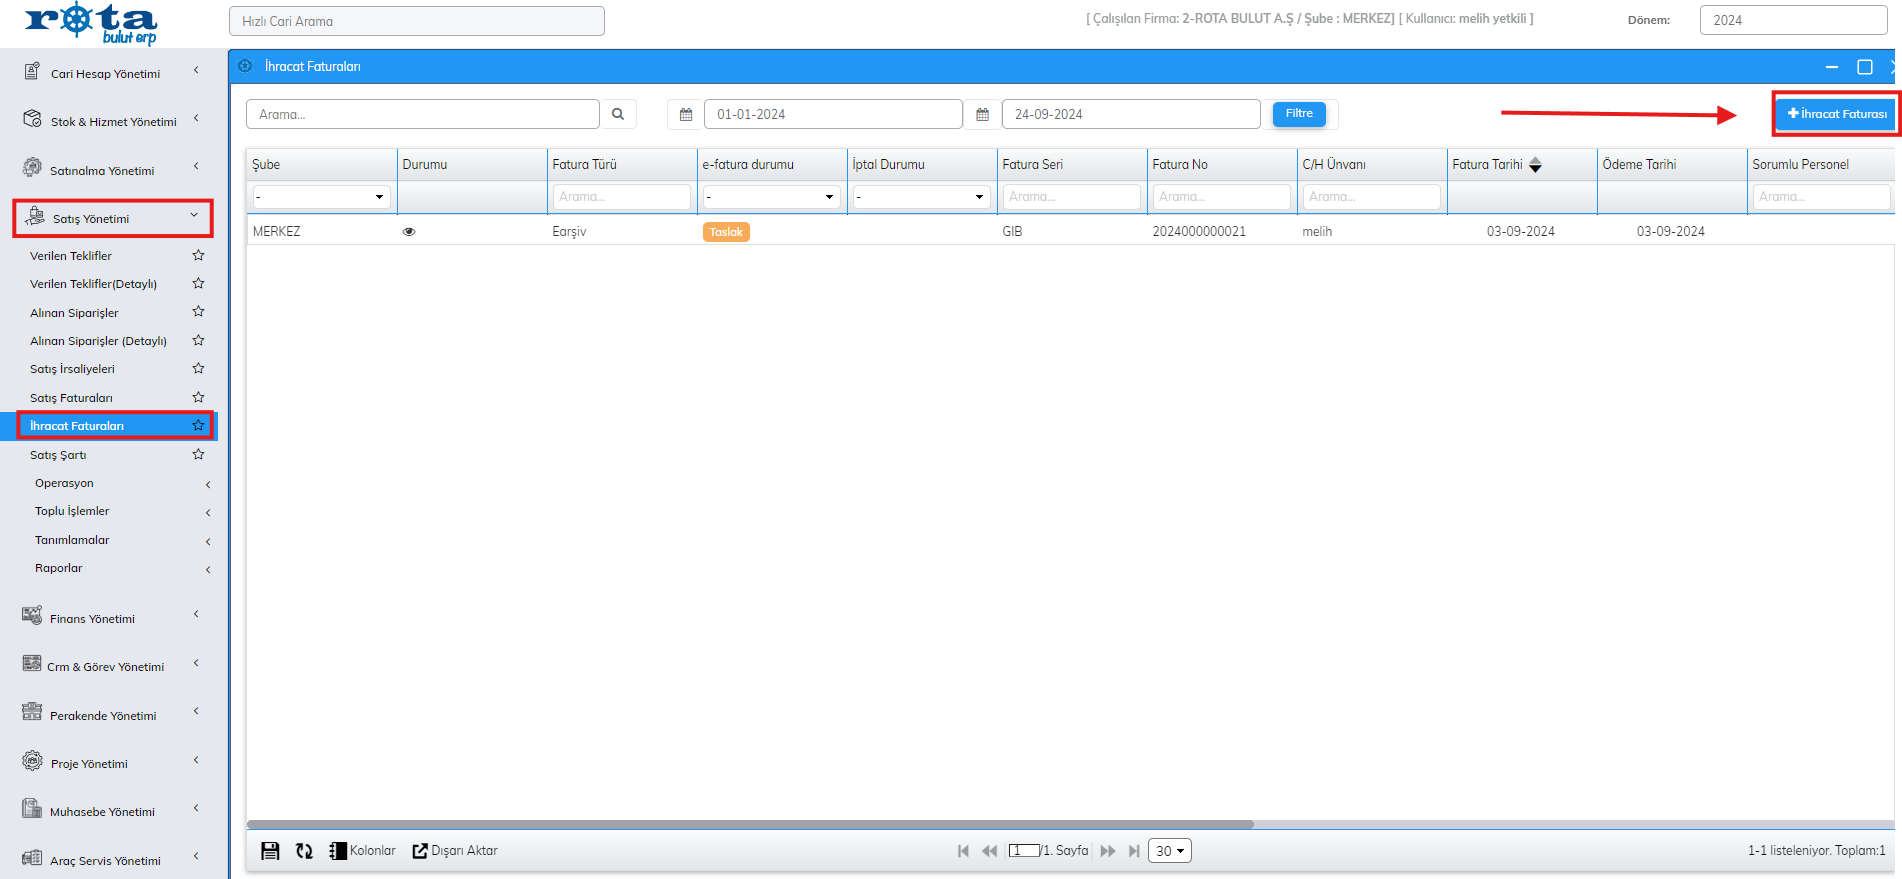Click the Filtre button
This screenshot has width=1902, height=879.
pos(1299,114)
